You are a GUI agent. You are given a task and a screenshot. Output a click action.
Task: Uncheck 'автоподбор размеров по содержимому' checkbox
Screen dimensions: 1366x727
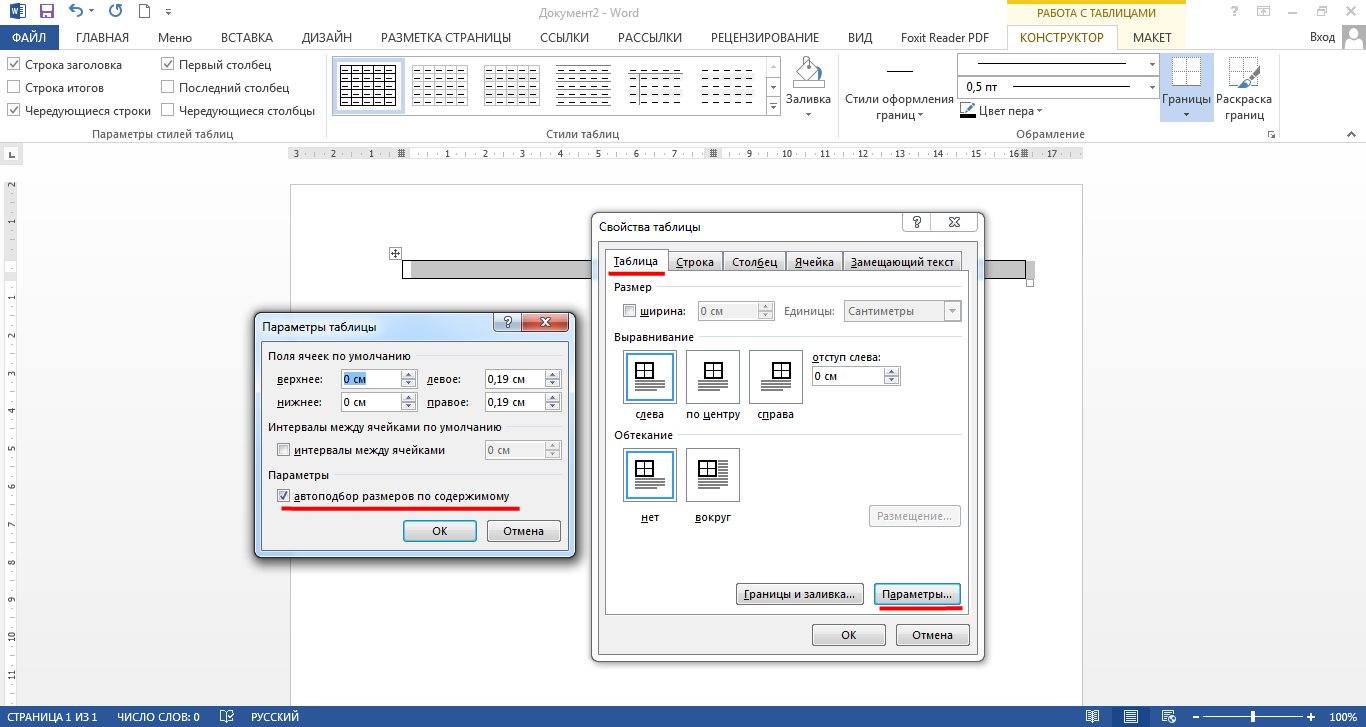(x=284, y=496)
